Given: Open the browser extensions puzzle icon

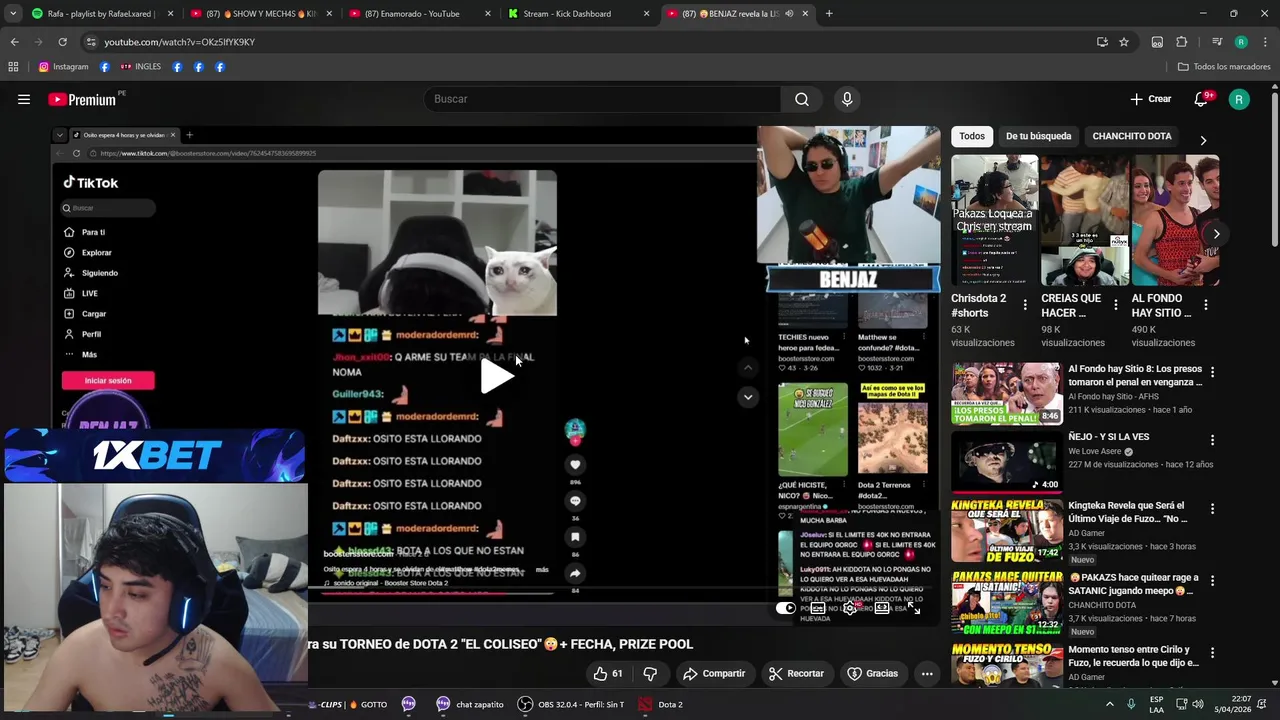Looking at the screenshot, I should 1182,42.
